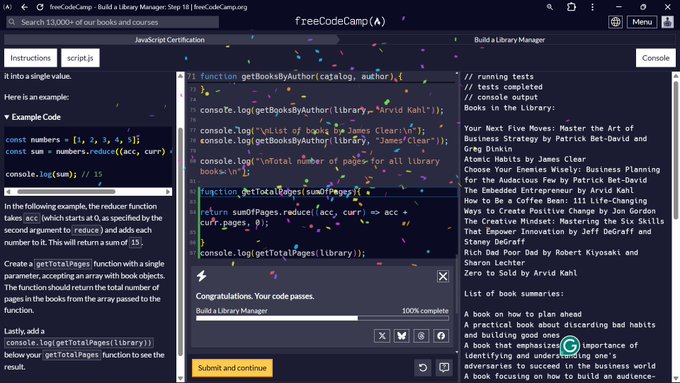The width and height of the screenshot is (680, 383).
Task: Click 'List of book summaries:' output
Action: point(514,294)
